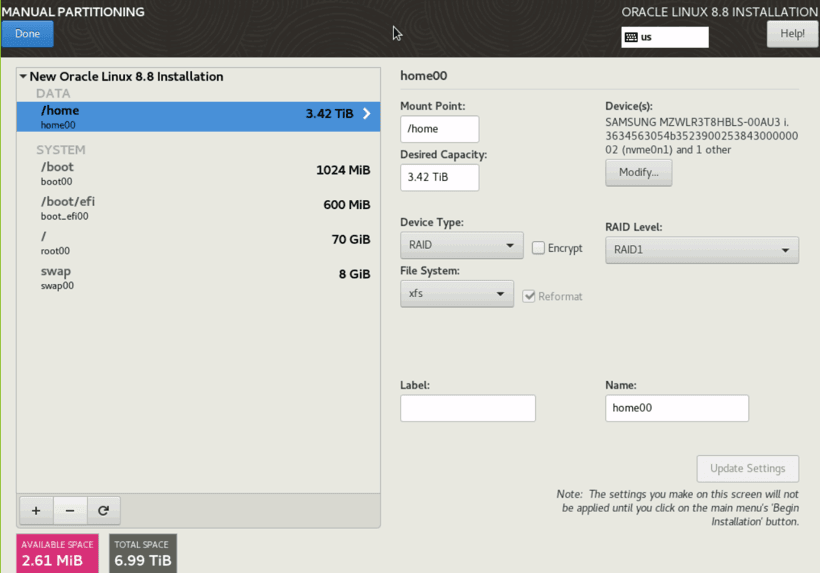The width and height of the screenshot is (820, 573).
Task: Click ORACLE LINUX 8.8 INSTALLATION title text
Action: tap(720, 12)
